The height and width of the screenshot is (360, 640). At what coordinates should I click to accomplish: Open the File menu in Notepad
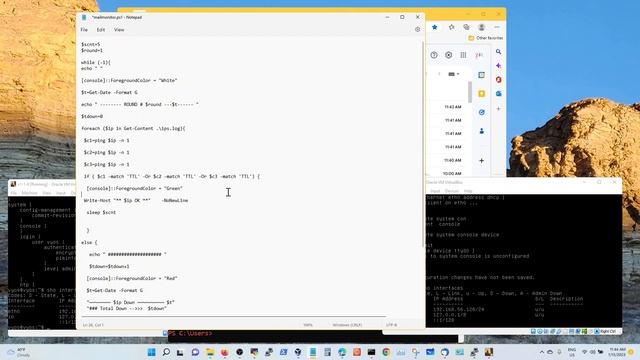click(x=84, y=30)
